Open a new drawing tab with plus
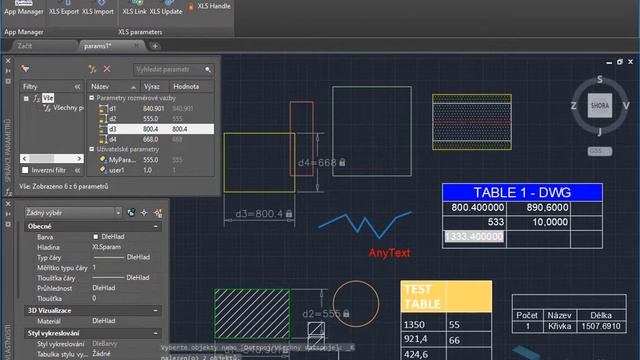Viewport: 640px width, 360px height. [155, 46]
